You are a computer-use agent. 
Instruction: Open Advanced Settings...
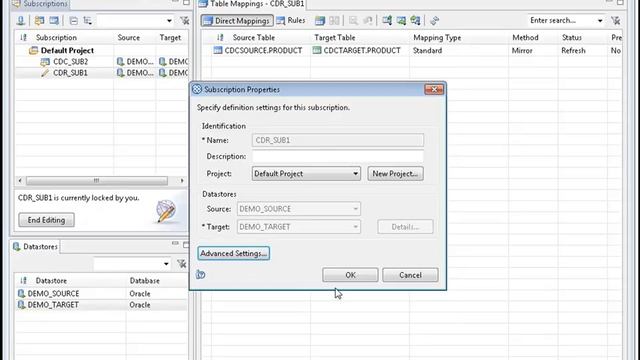pos(233,253)
